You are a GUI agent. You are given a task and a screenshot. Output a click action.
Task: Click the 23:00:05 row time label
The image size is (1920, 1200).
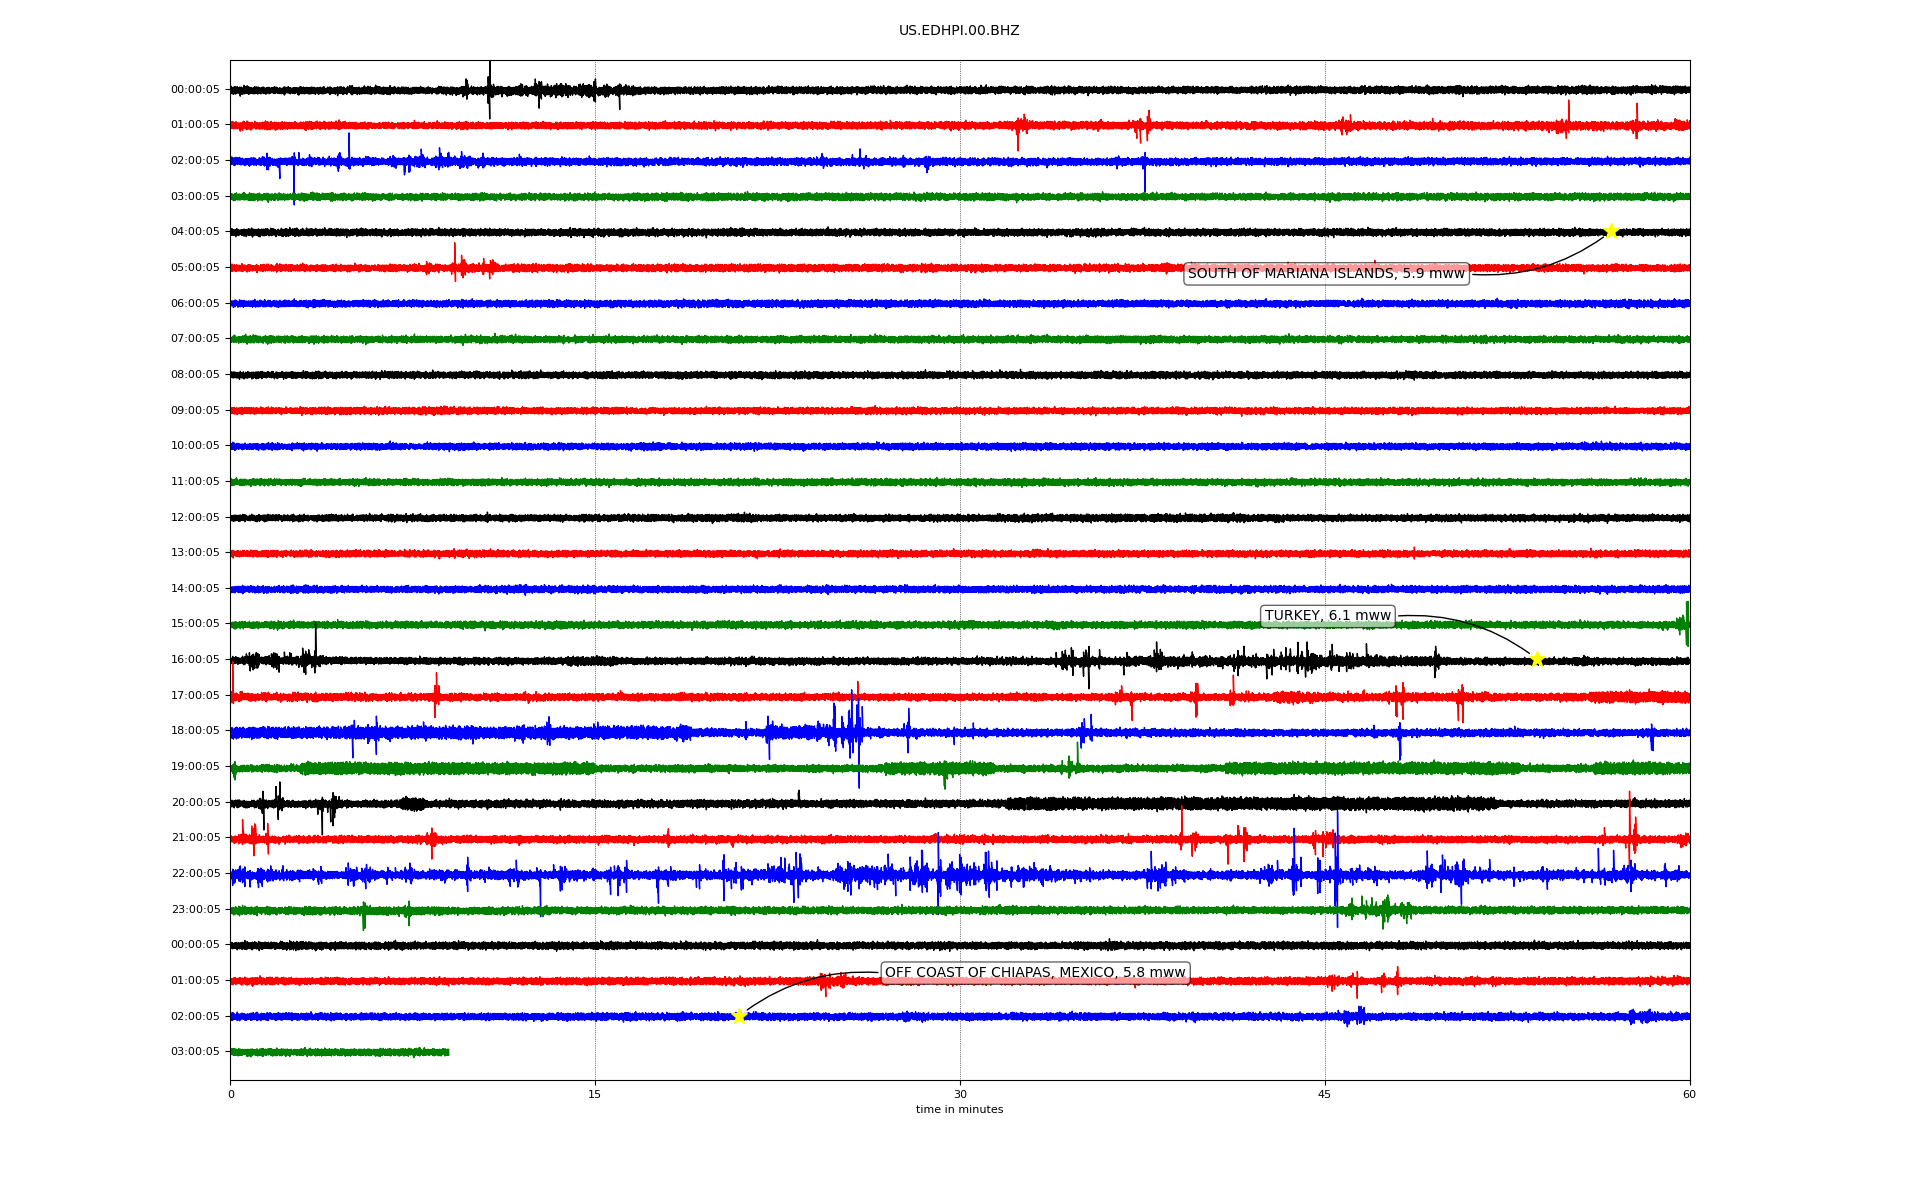[195, 910]
